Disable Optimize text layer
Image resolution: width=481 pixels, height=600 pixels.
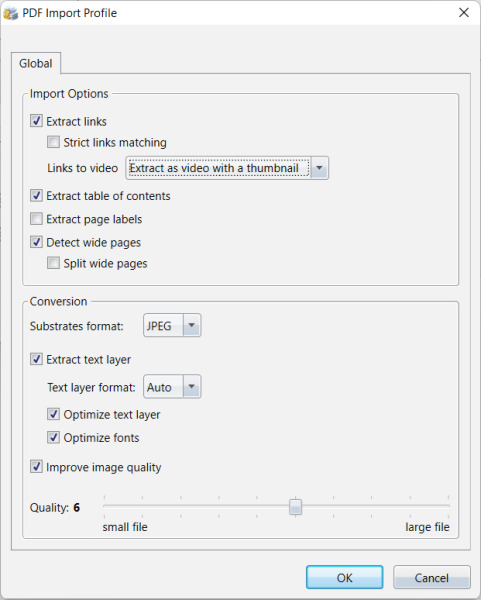tap(53, 414)
